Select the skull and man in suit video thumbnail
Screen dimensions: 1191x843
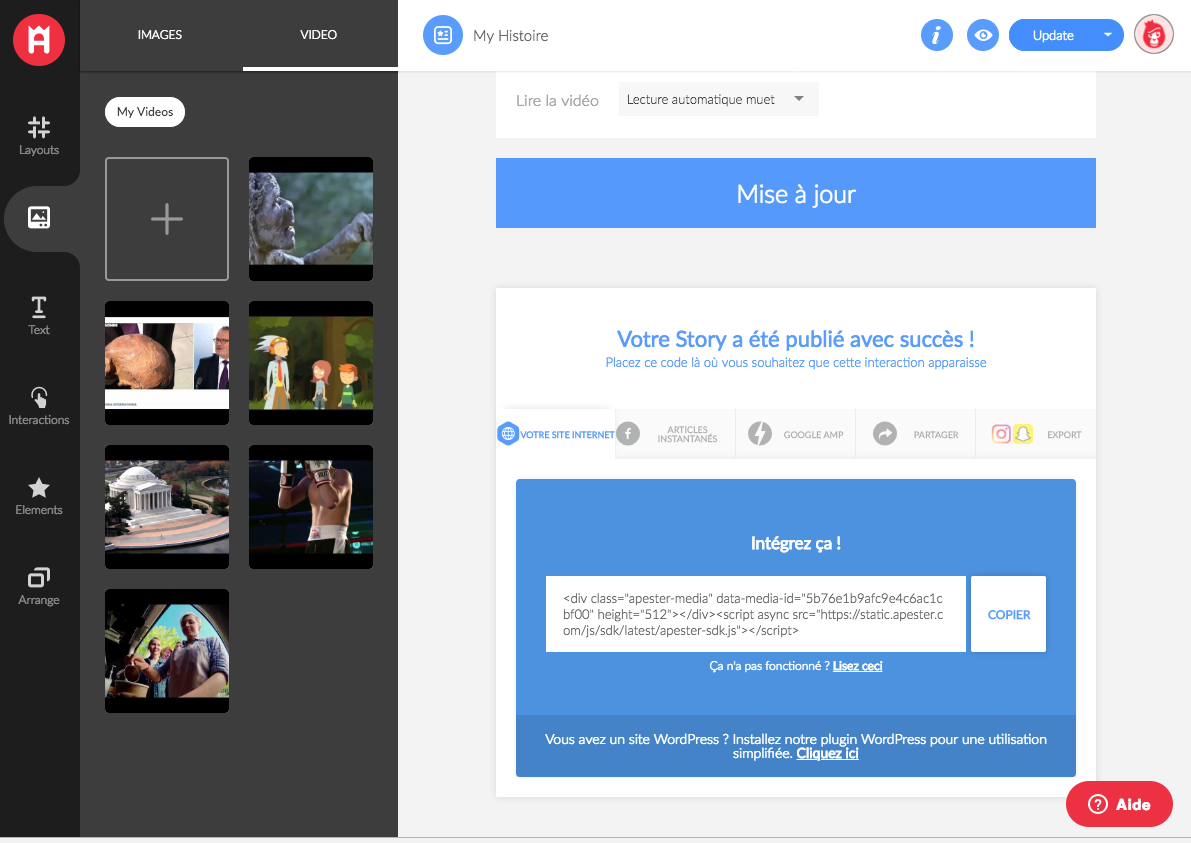[x=167, y=363]
